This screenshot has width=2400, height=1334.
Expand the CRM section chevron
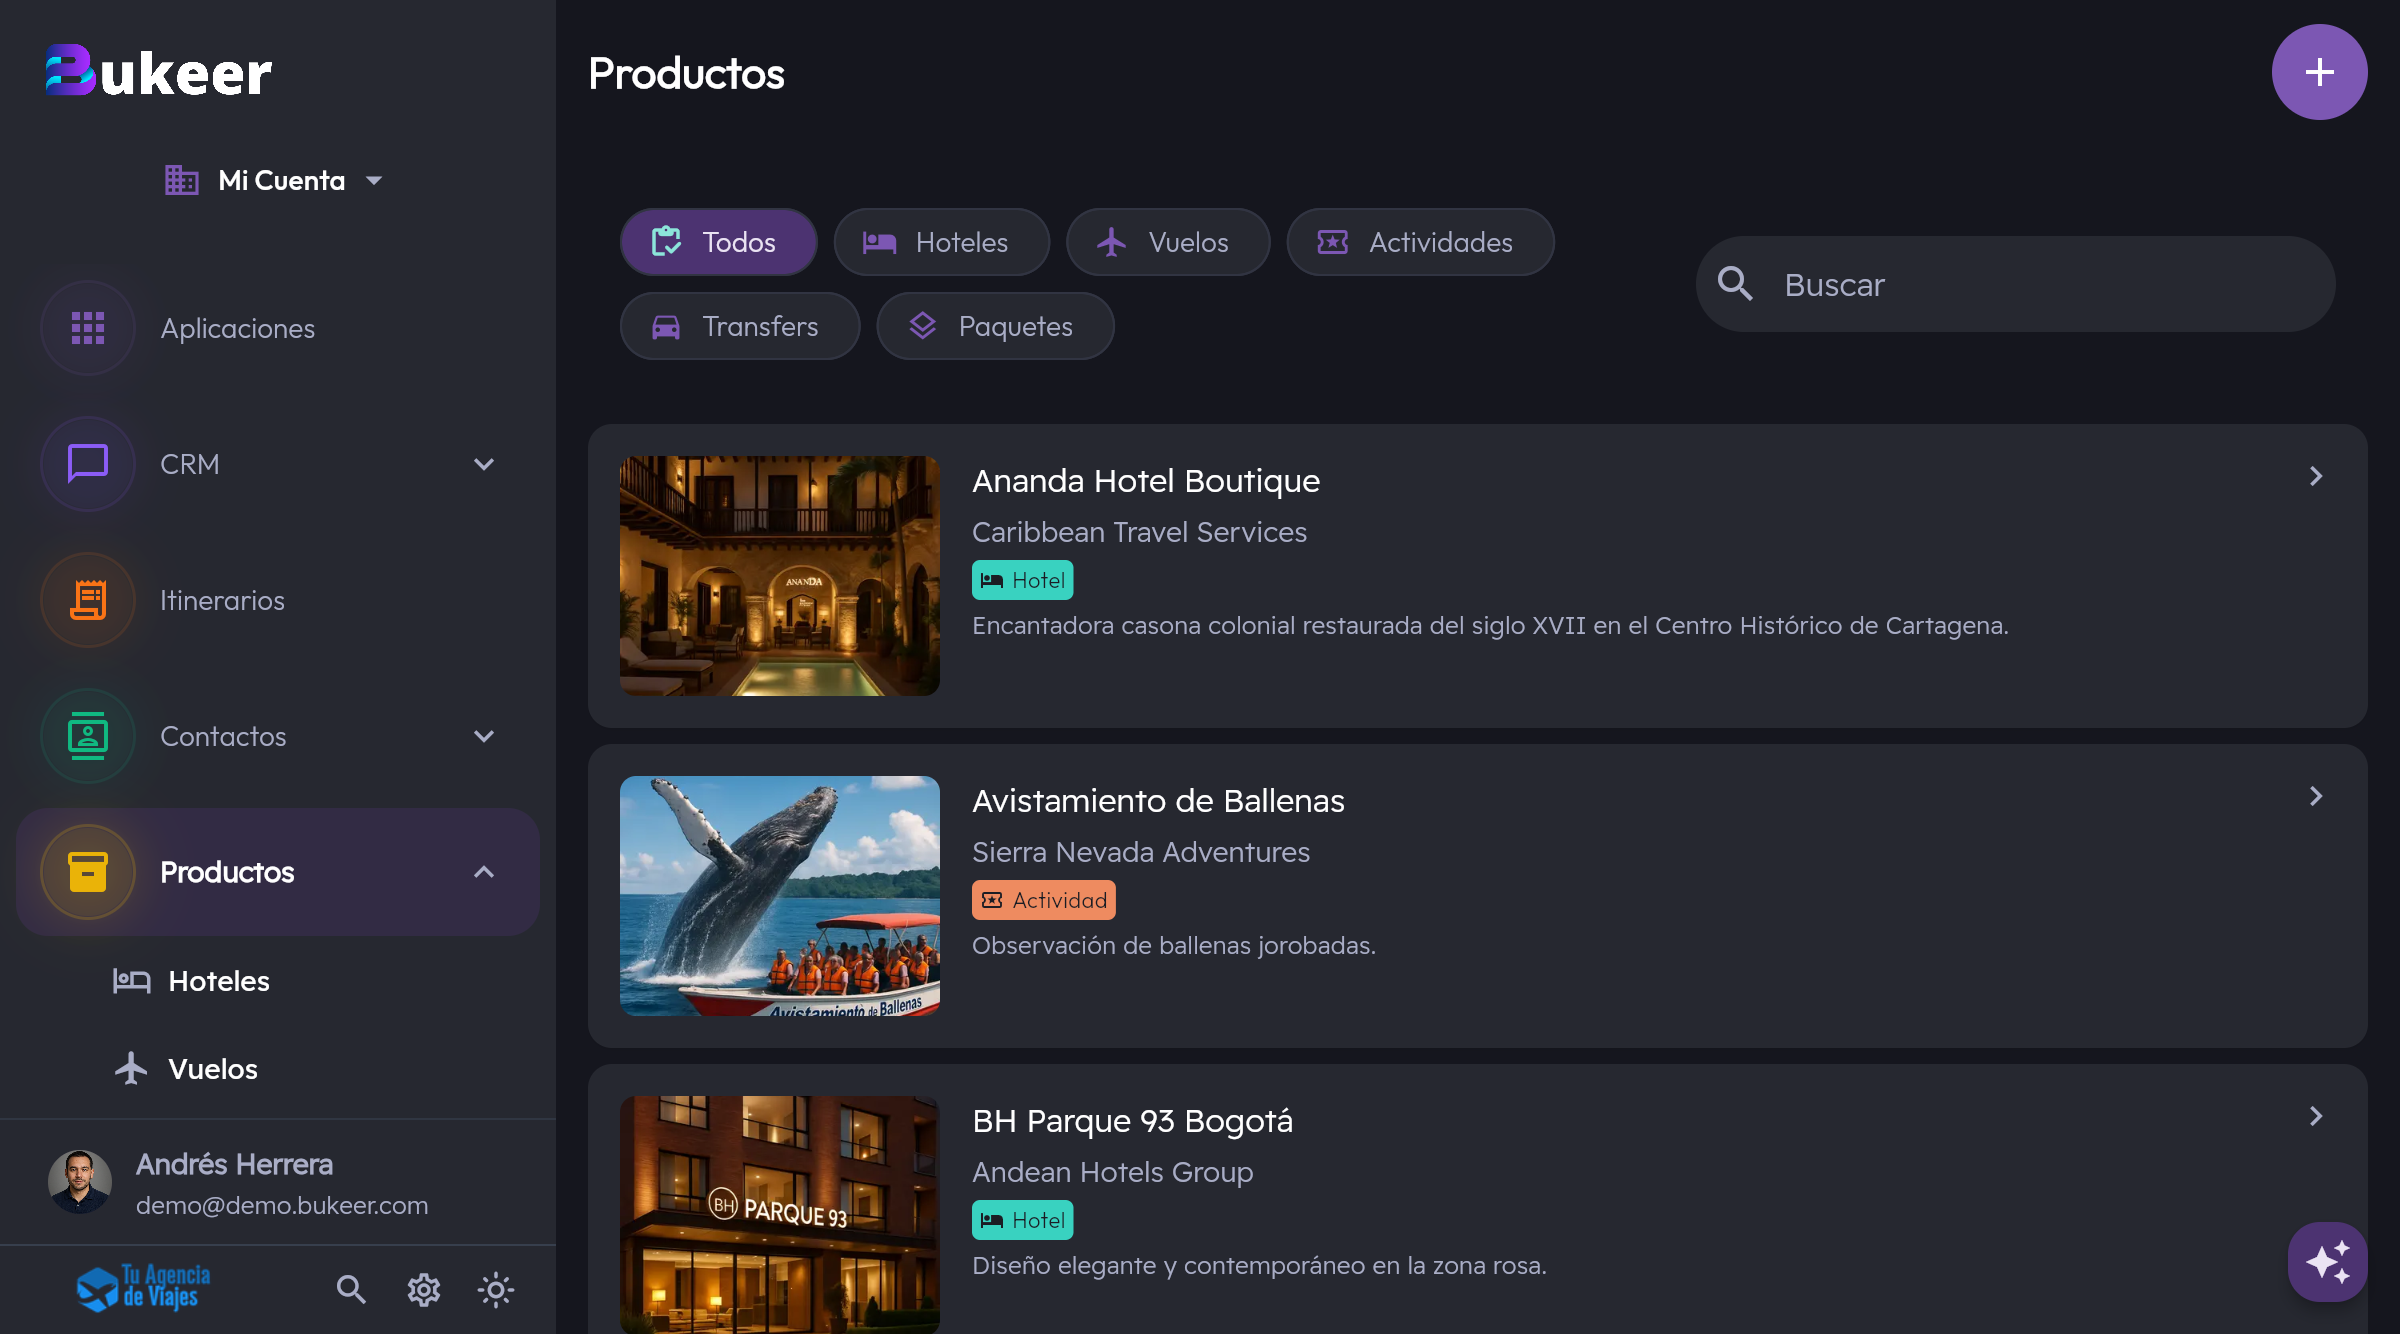pos(484,463)
